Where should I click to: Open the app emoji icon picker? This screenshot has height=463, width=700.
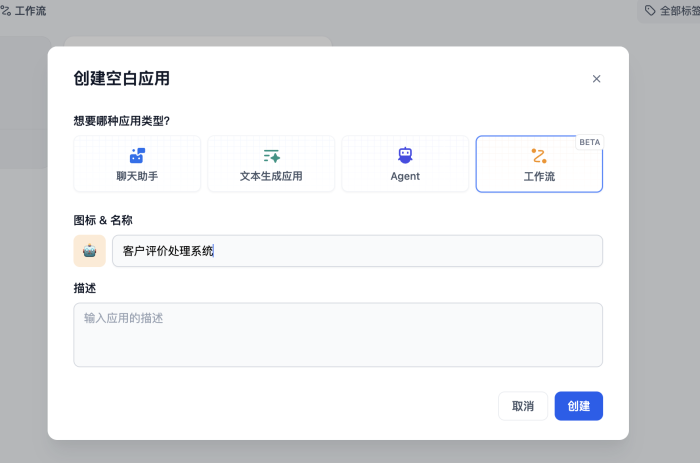coord(90,251)
